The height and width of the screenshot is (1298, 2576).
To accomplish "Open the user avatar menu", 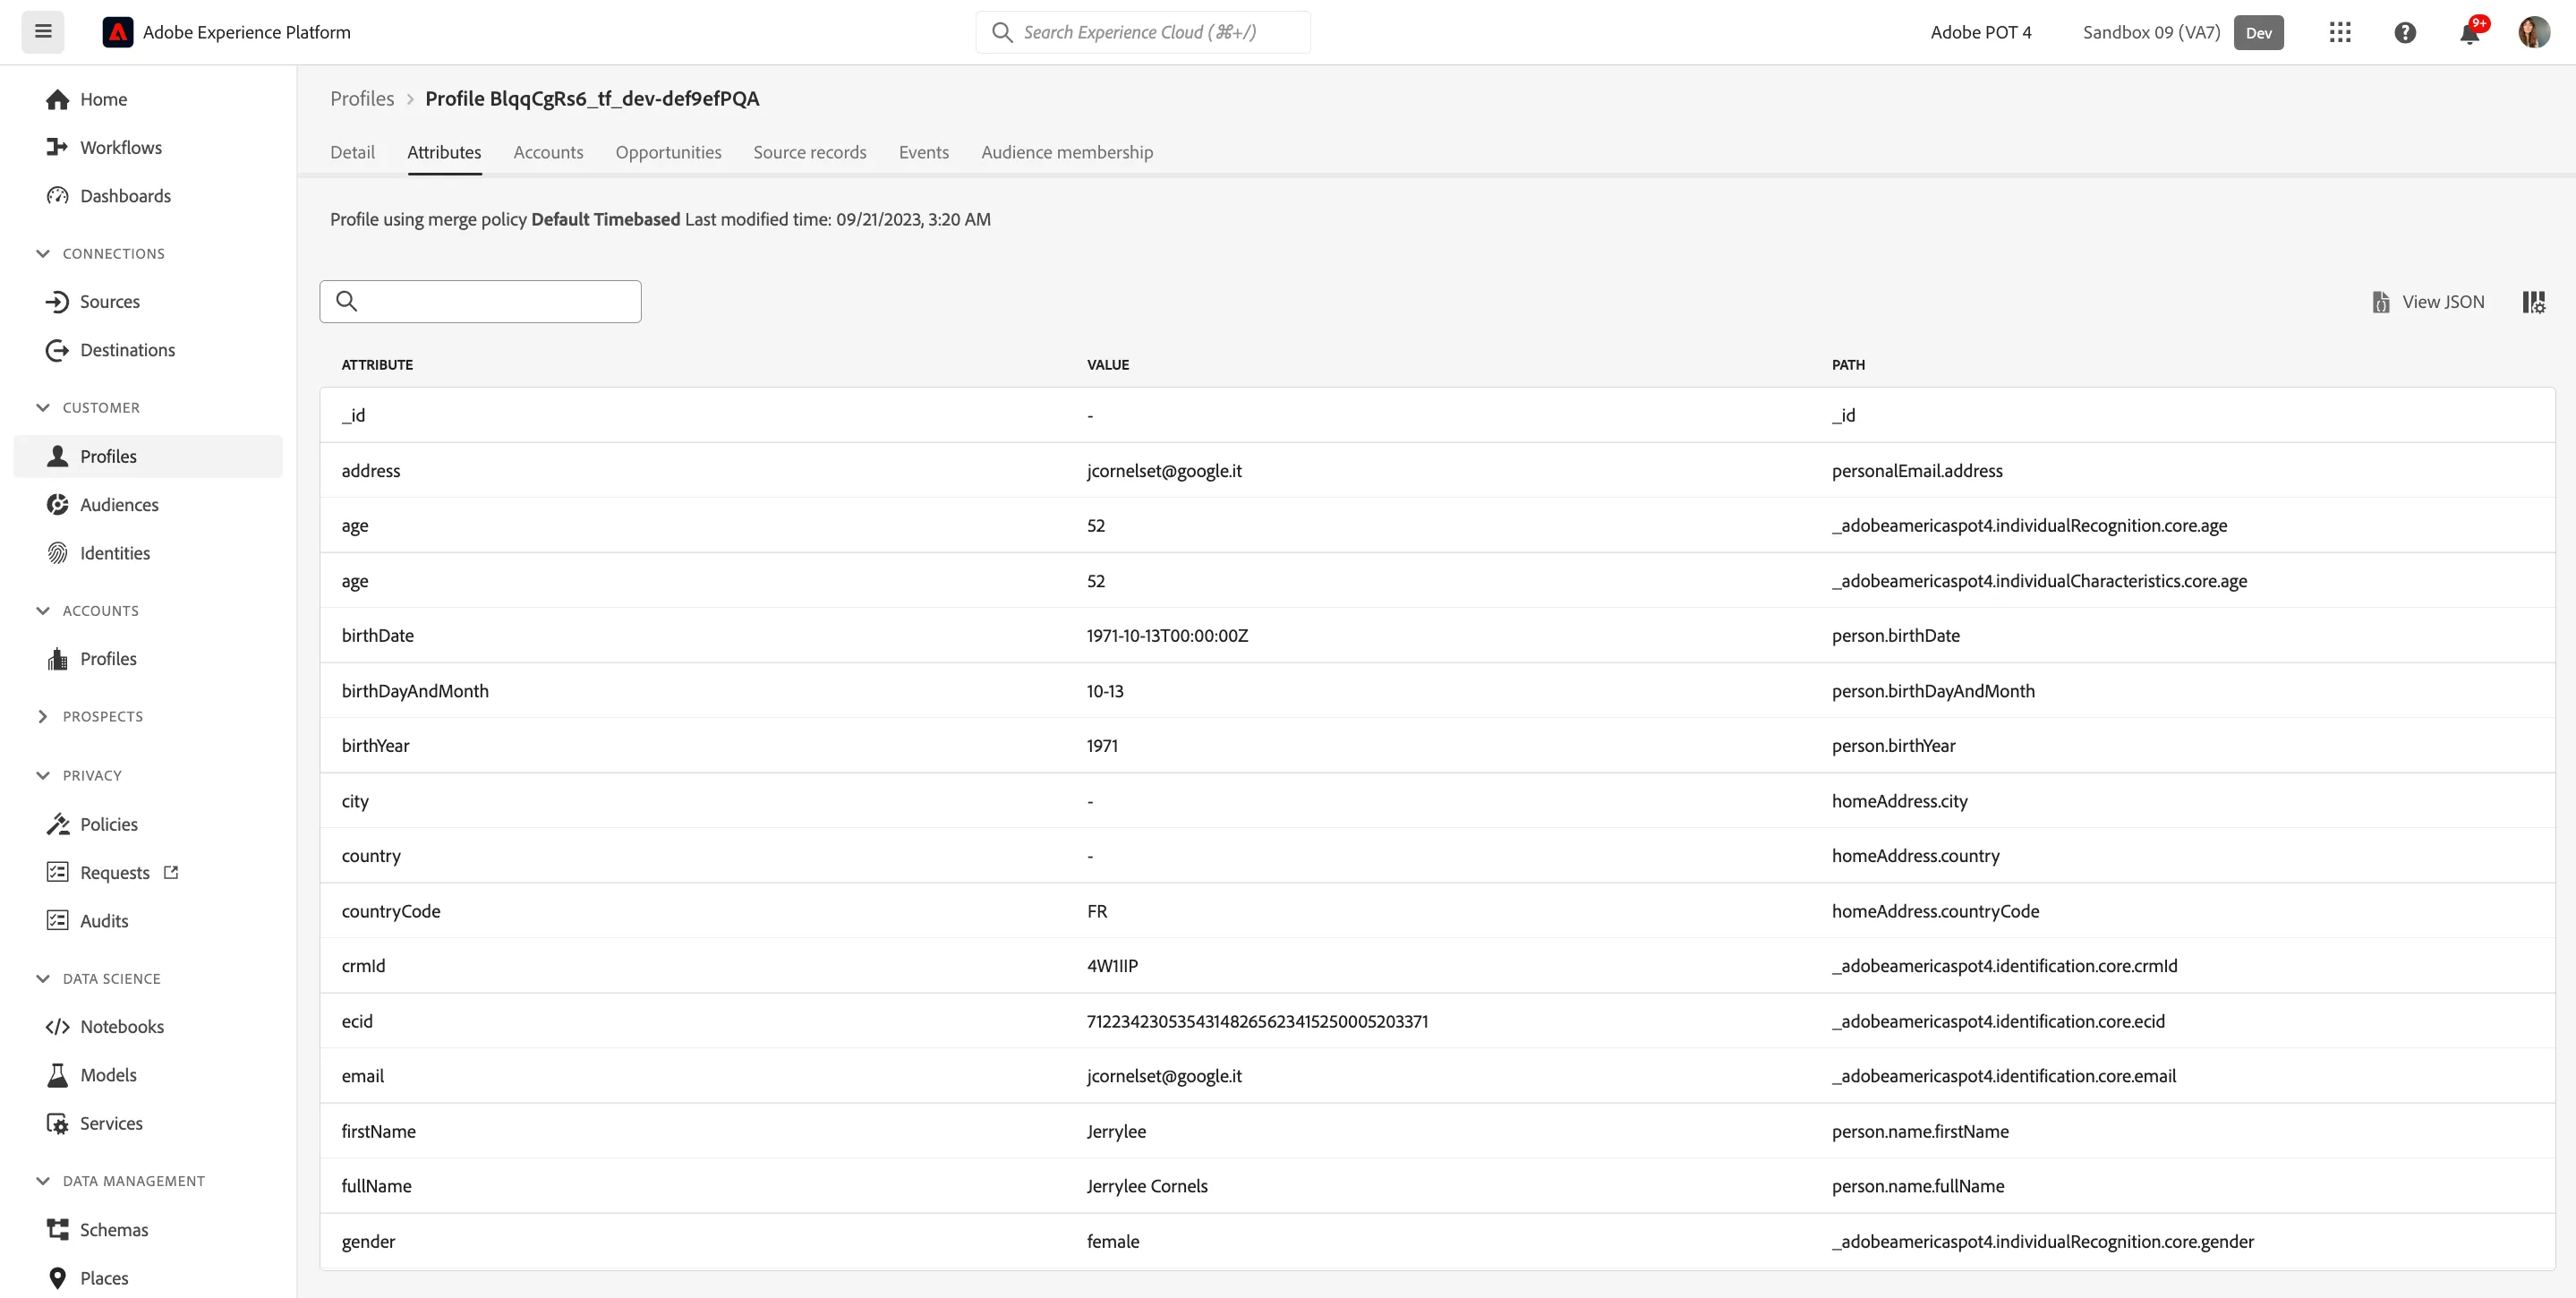I will pyautogui.click(x=2534, y=32).
